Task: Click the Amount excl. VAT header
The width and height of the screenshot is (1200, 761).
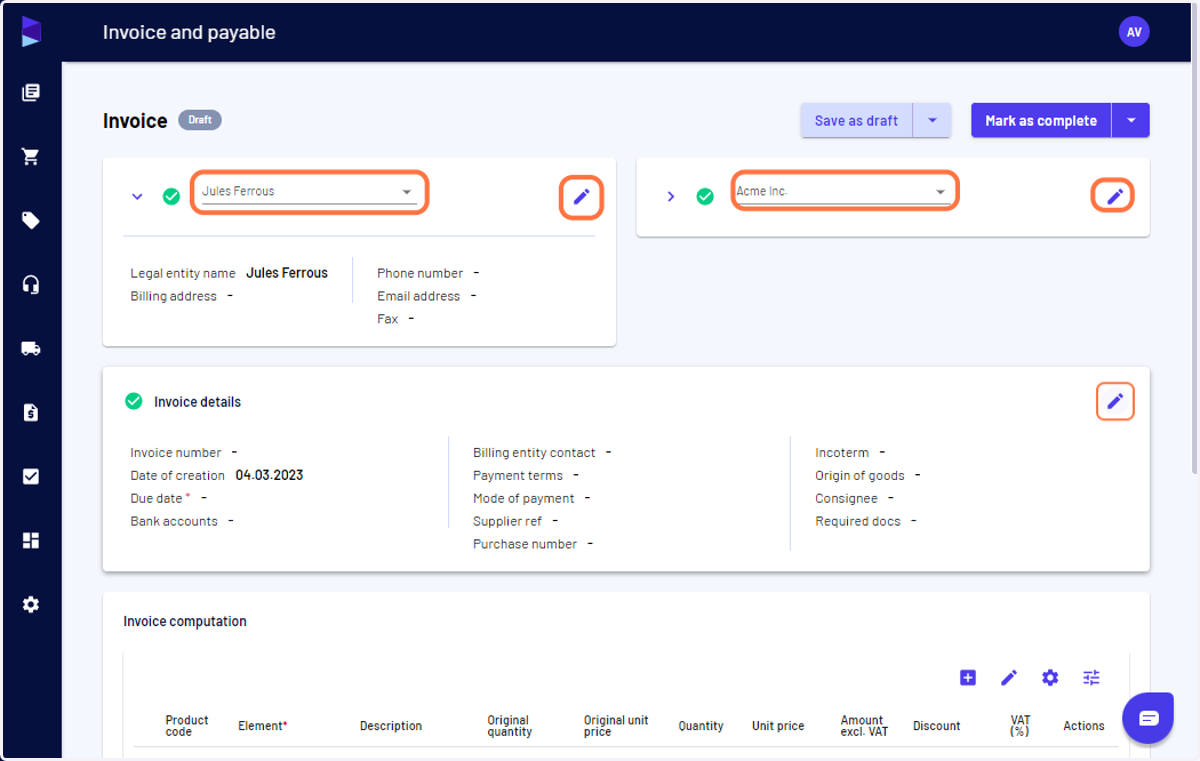Action: click(864, 726)
